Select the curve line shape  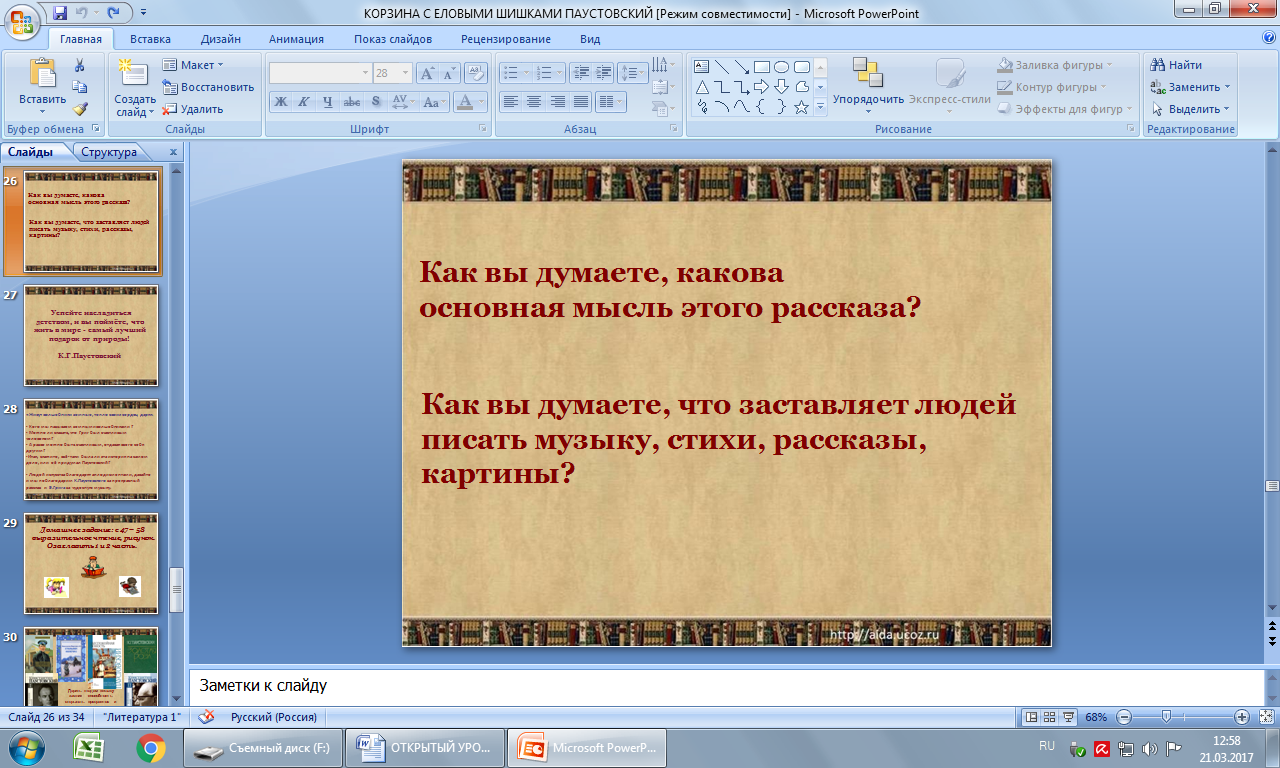[741, 107]
